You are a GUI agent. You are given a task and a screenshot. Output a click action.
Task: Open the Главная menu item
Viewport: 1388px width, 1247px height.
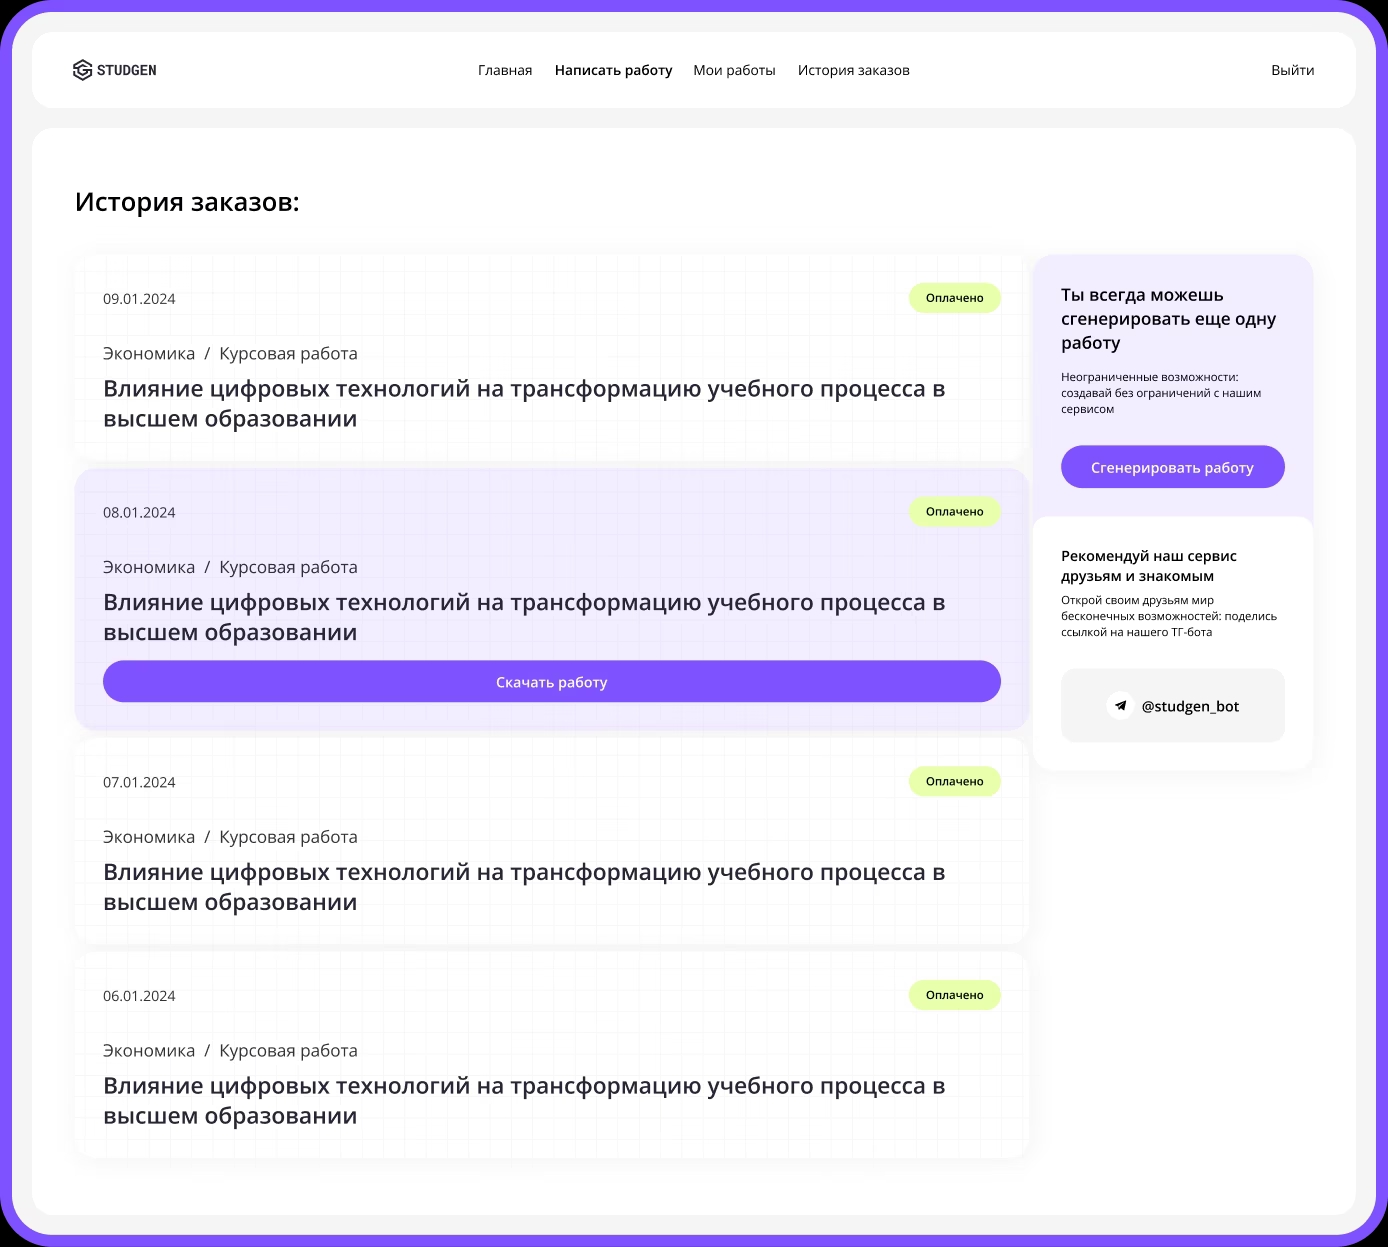pyautogui.click(x=505, y=70)
